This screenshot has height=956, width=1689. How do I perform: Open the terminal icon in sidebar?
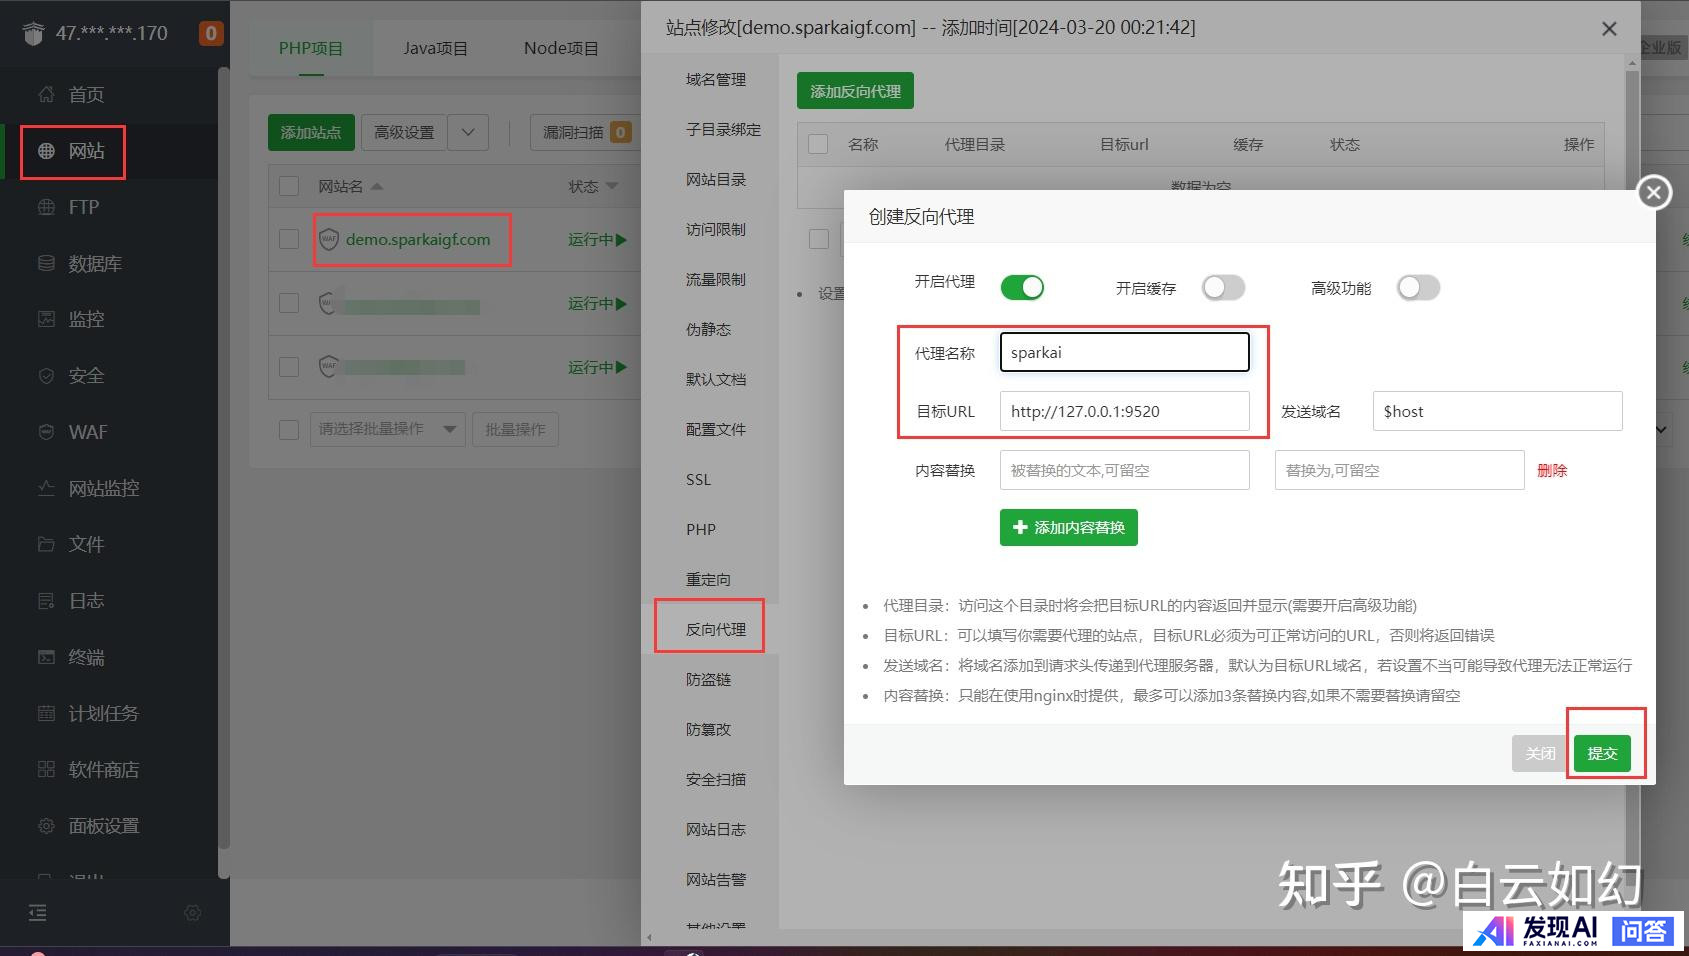tap(46, 657)
